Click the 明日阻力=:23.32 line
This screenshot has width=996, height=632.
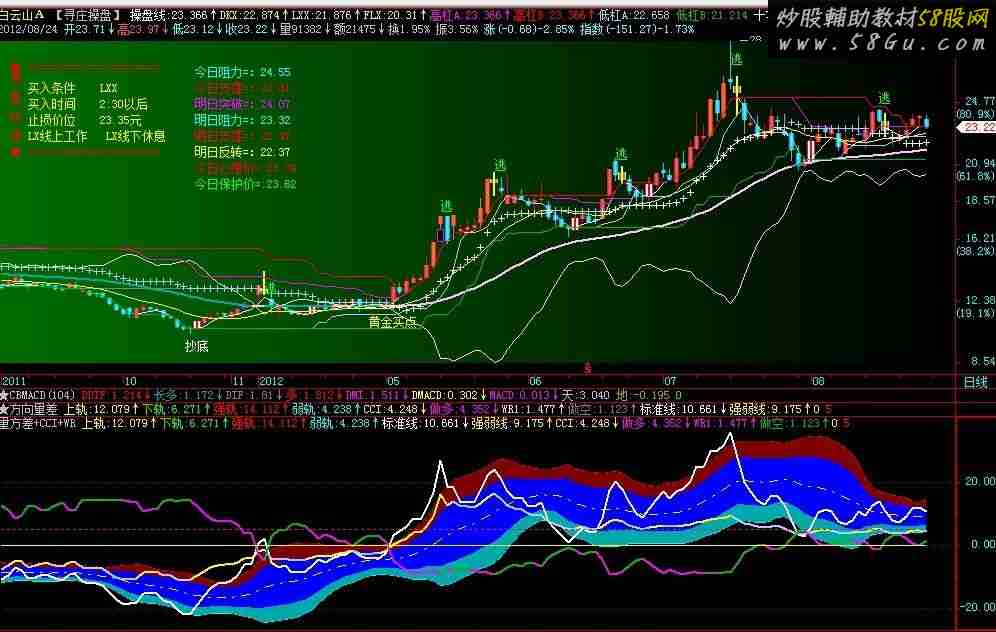pyautogui.click(x=243, y=120)
